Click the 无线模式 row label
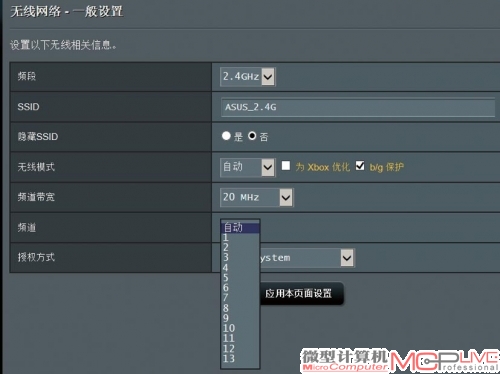Image resolution: width=500 pixels, height=374 pixels. coord(36,167)
